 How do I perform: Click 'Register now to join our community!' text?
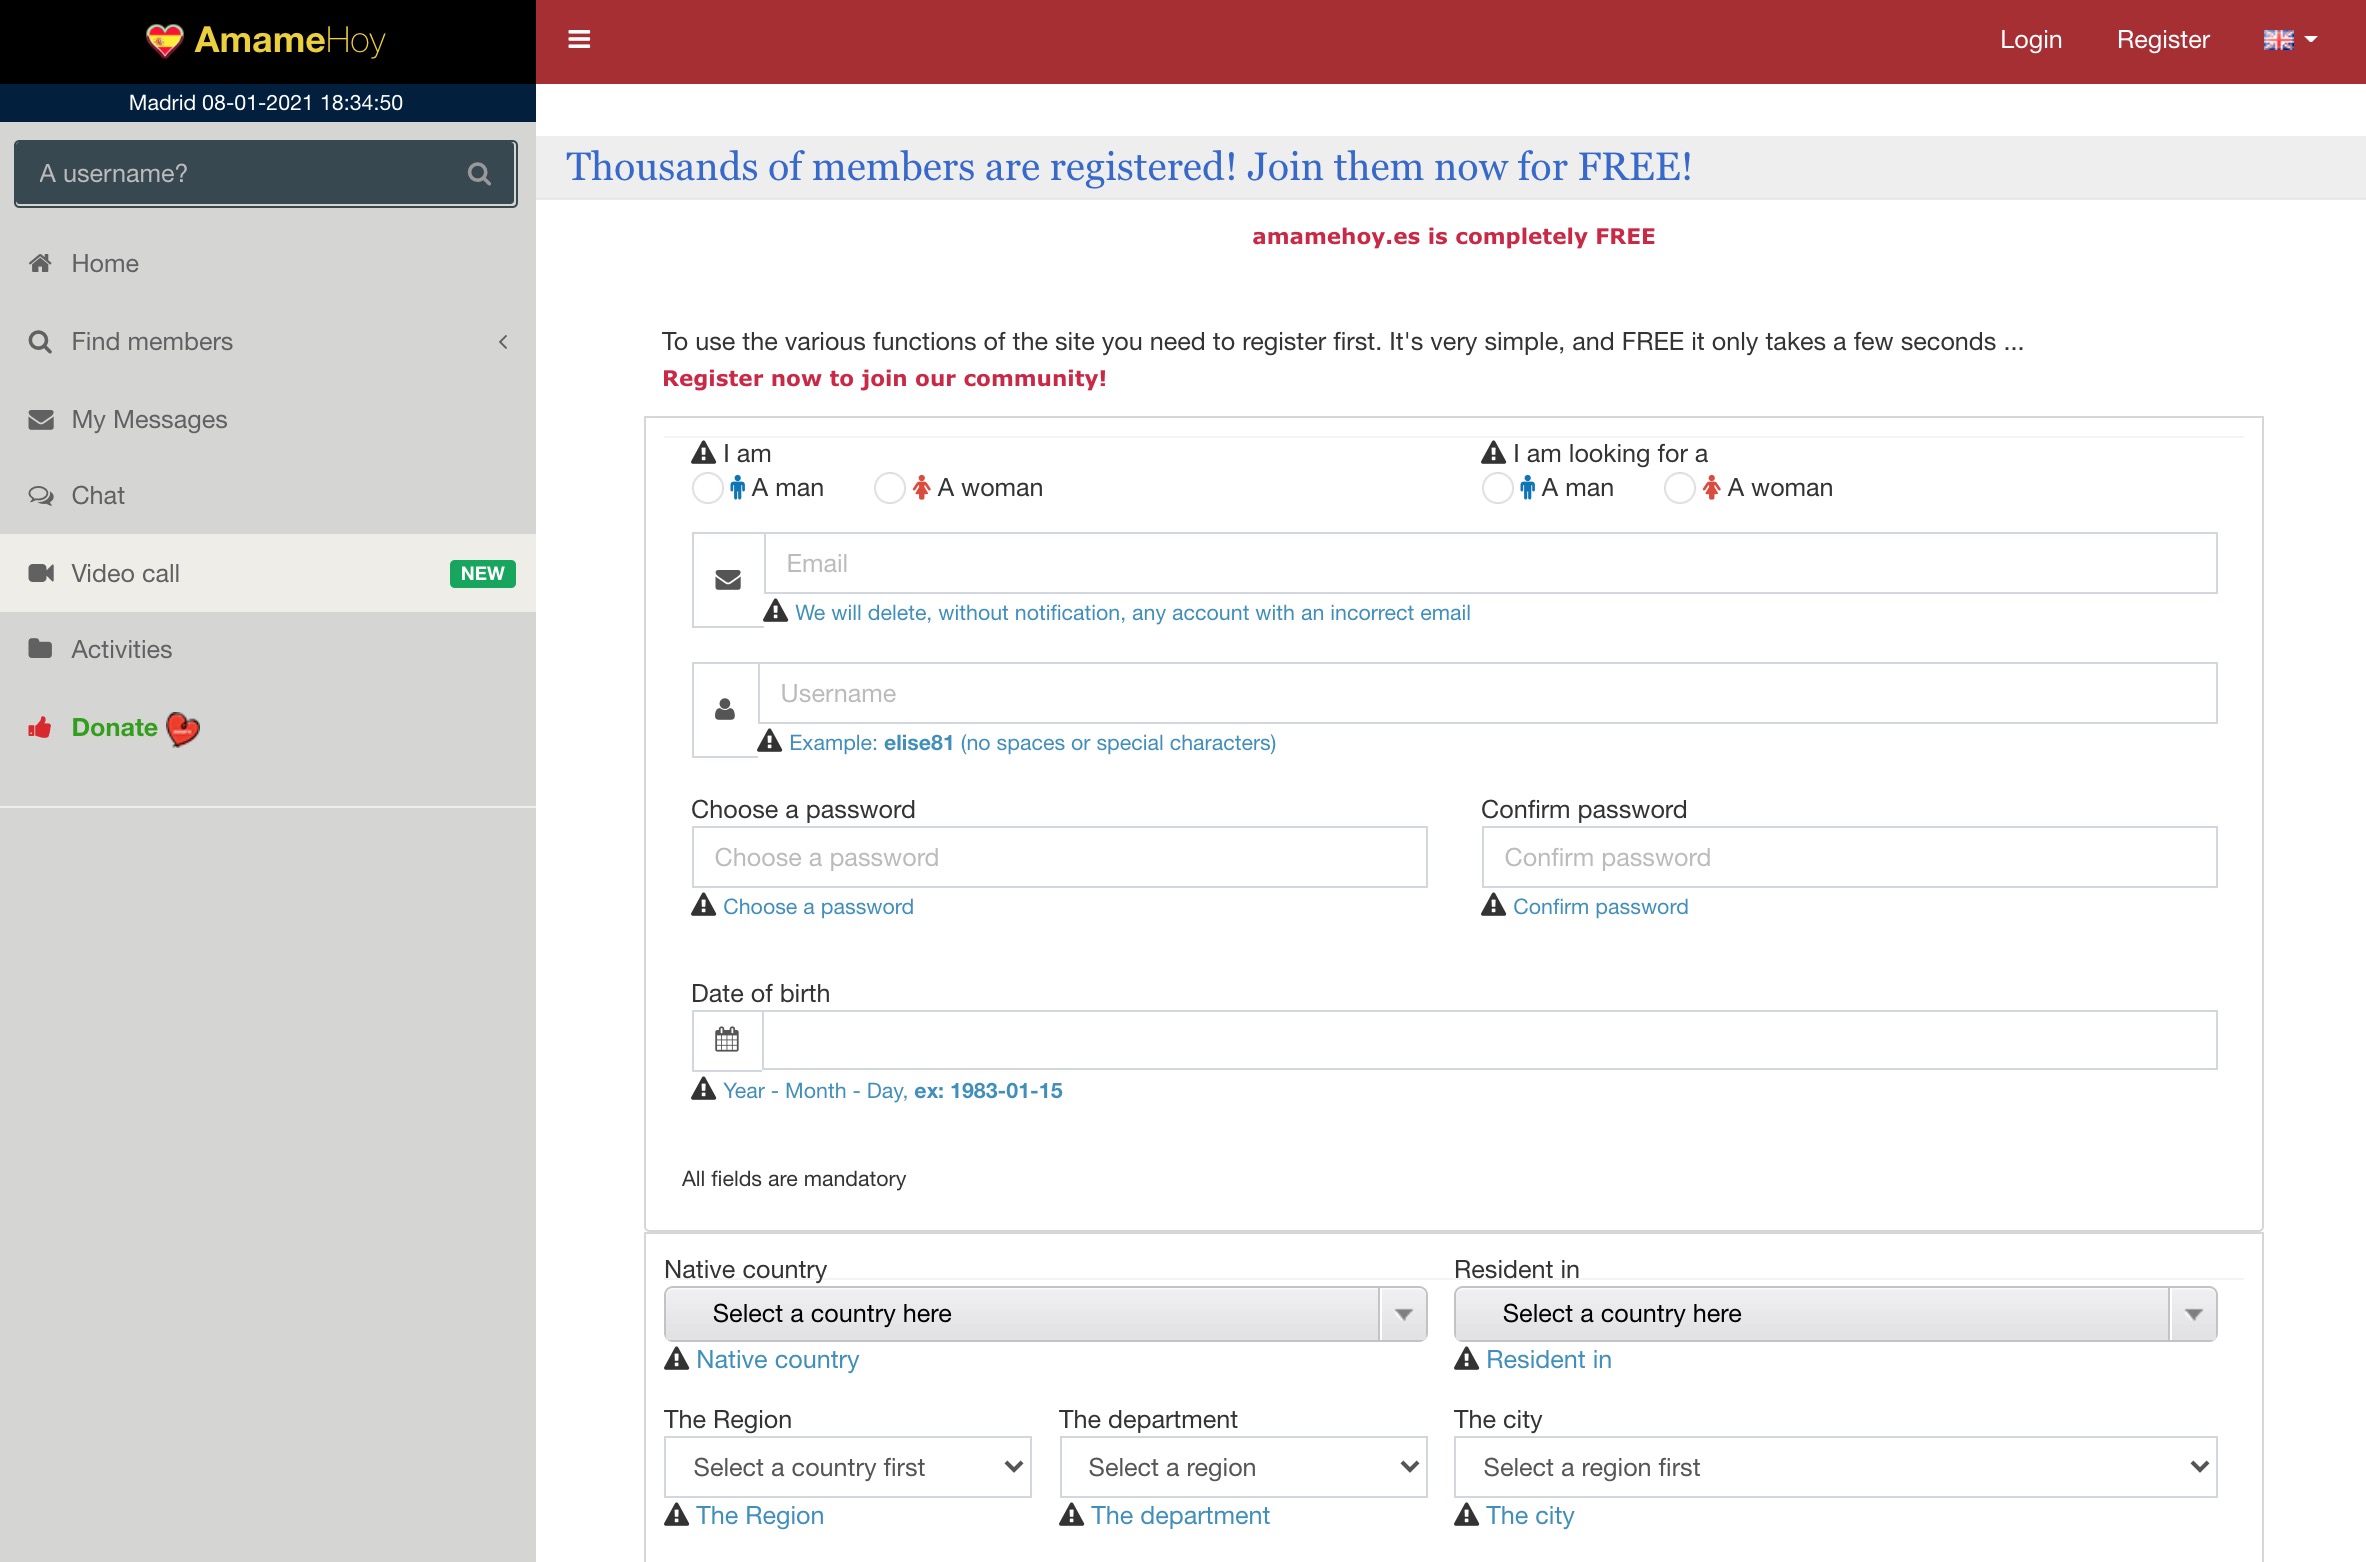click(884, 378)
